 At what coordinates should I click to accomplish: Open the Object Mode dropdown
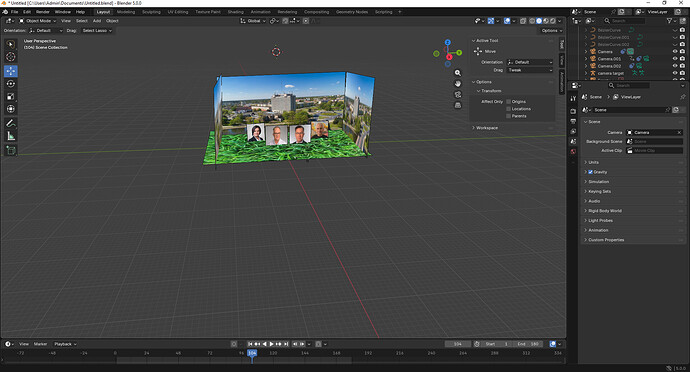click(37, 21)
